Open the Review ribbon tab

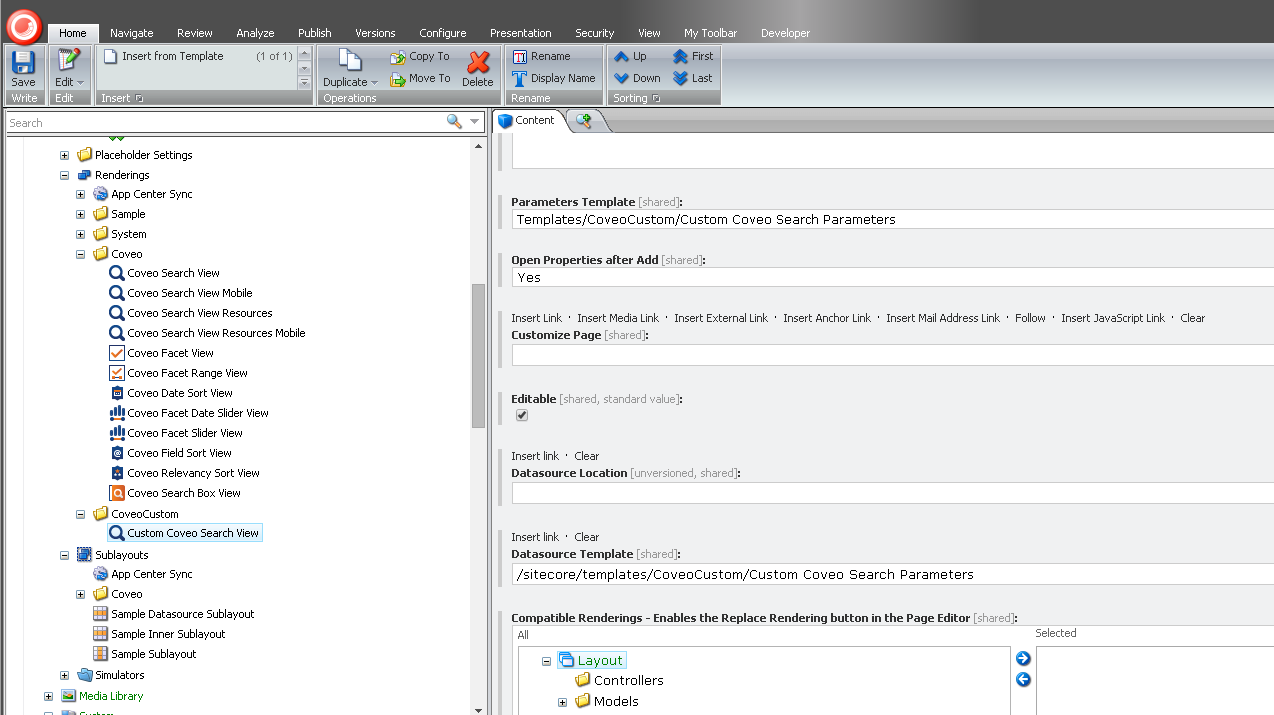click(x=195, y=33)
